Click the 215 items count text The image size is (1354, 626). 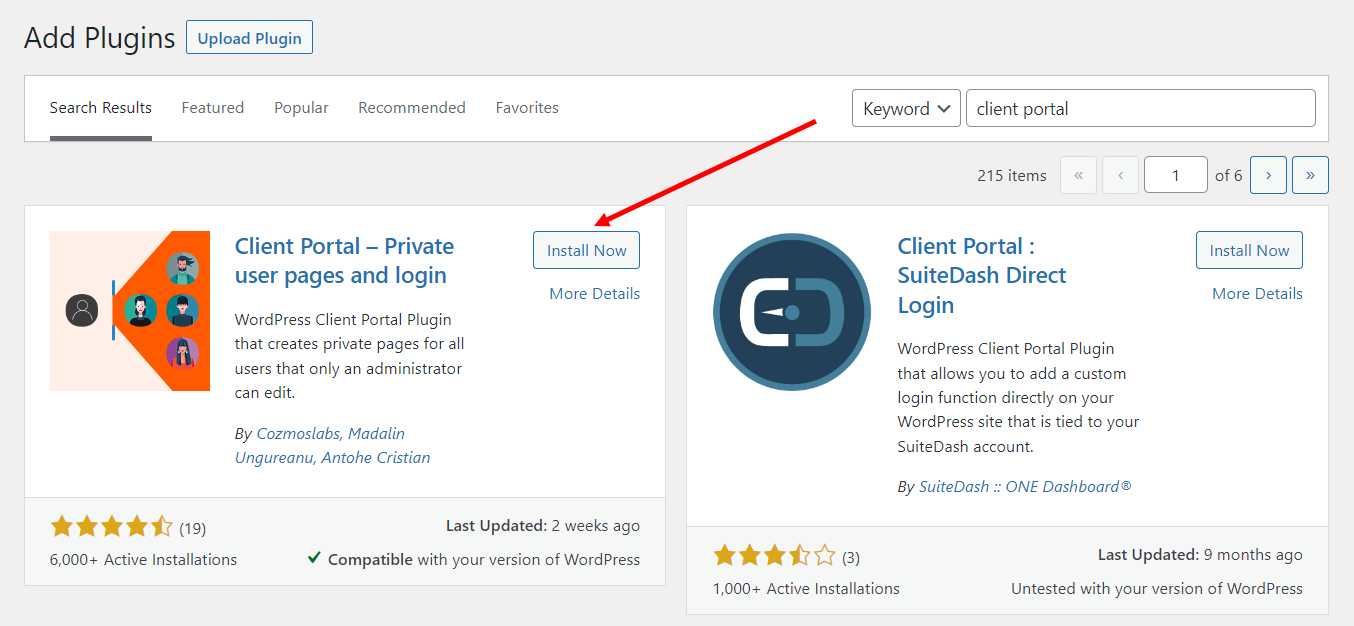tap(1012, 175)
